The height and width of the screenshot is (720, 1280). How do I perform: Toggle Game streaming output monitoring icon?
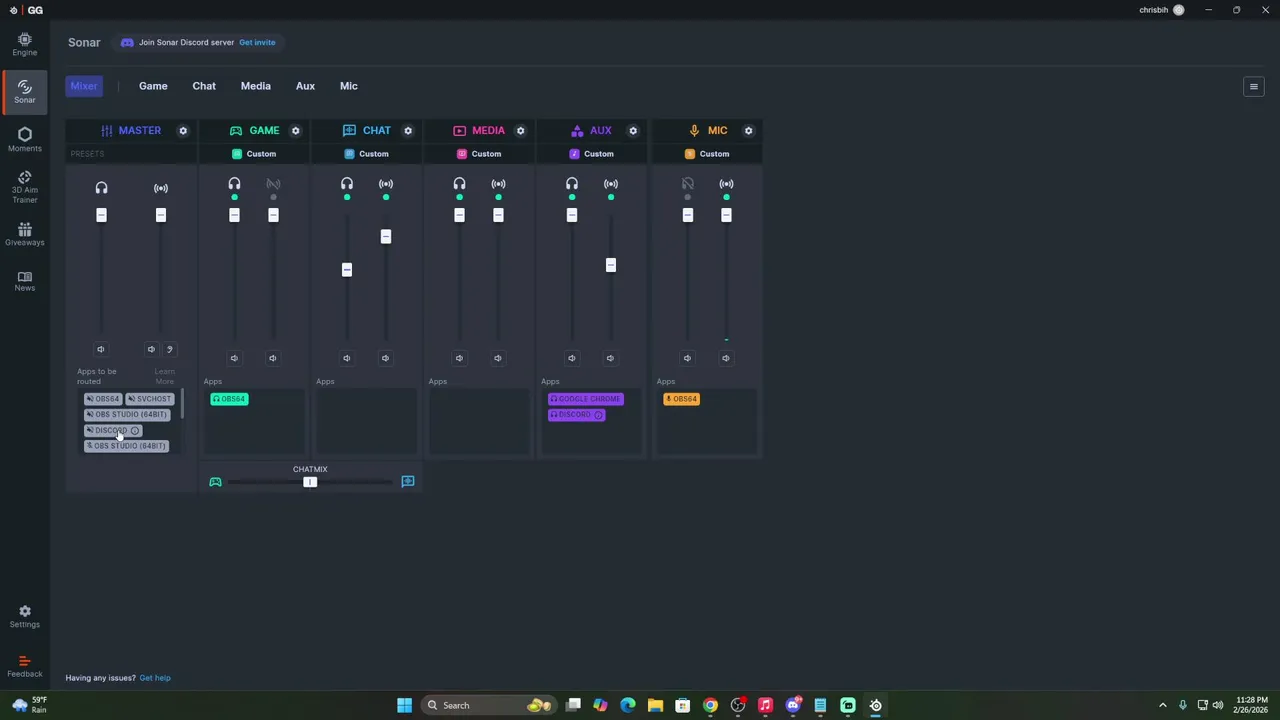click(273, 184)
